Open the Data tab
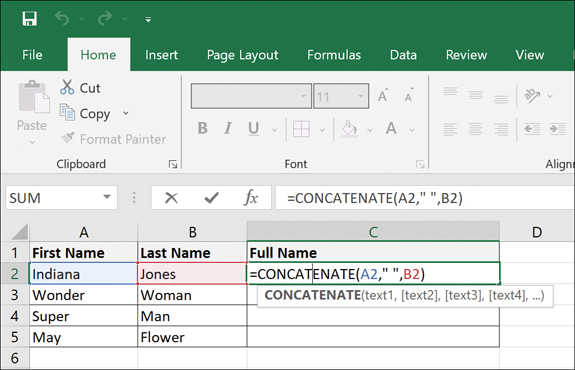This screenshot has width=575, height=370. [403, 55]
